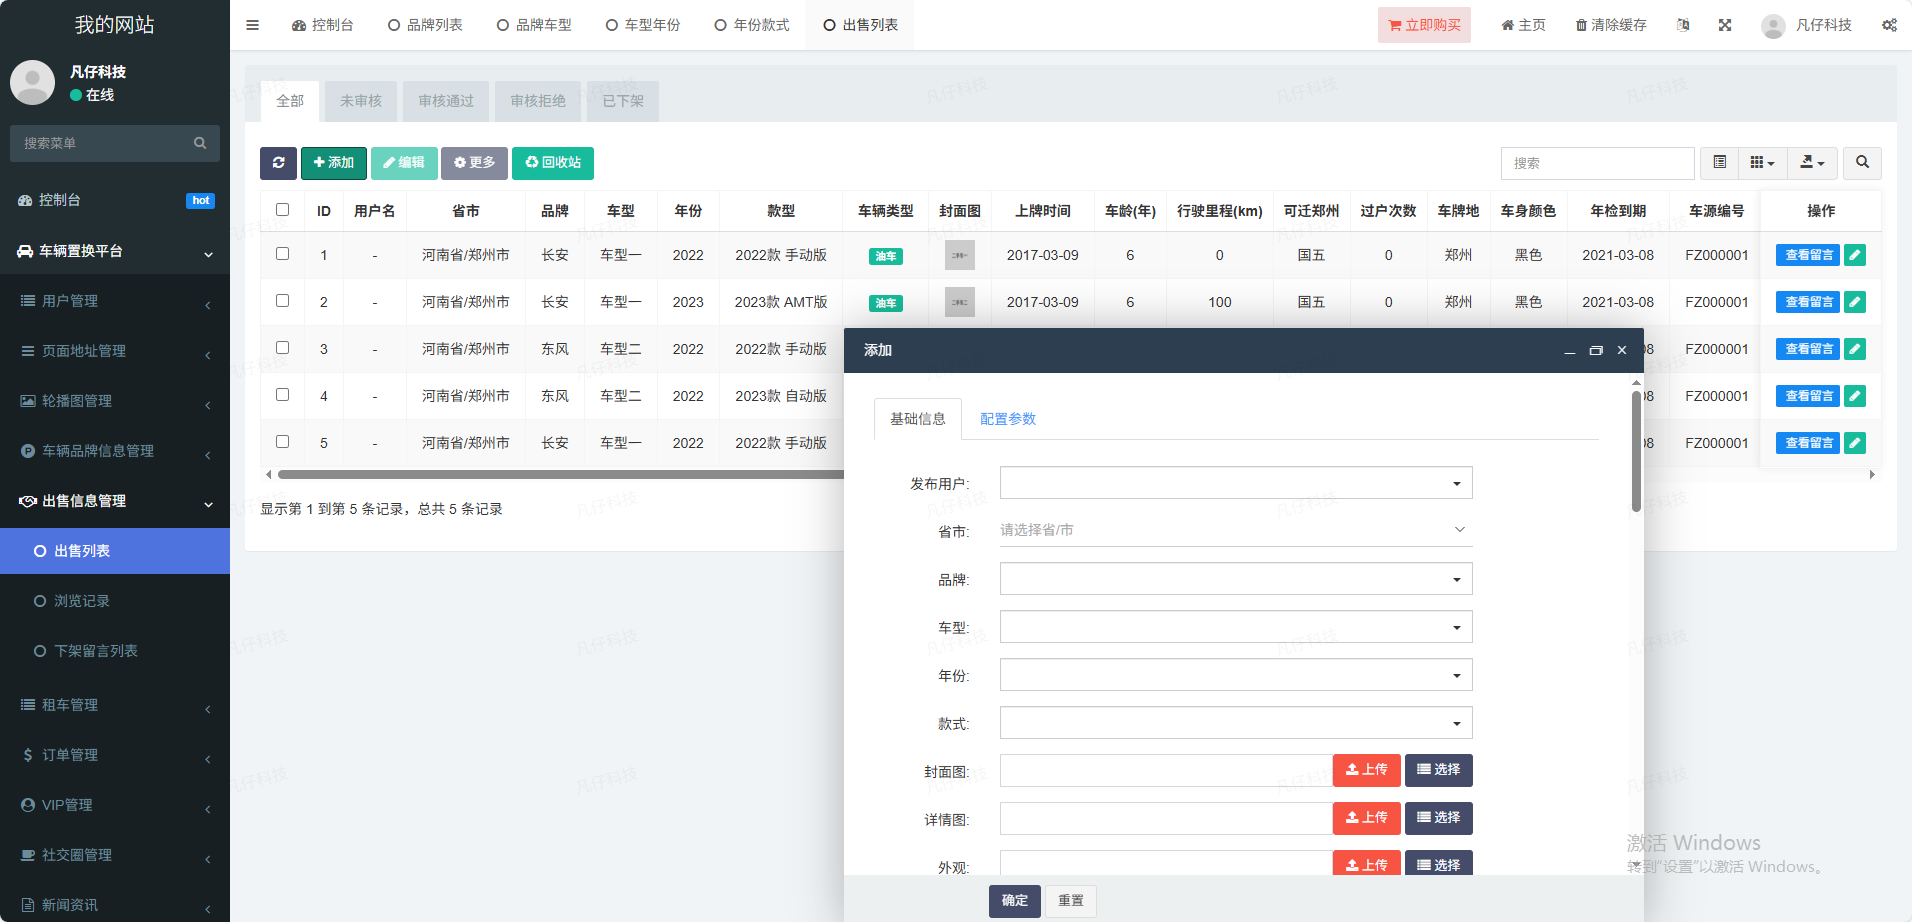
Task: Click the green edit pencil for row 1
Action: [x=1855, y=255]
